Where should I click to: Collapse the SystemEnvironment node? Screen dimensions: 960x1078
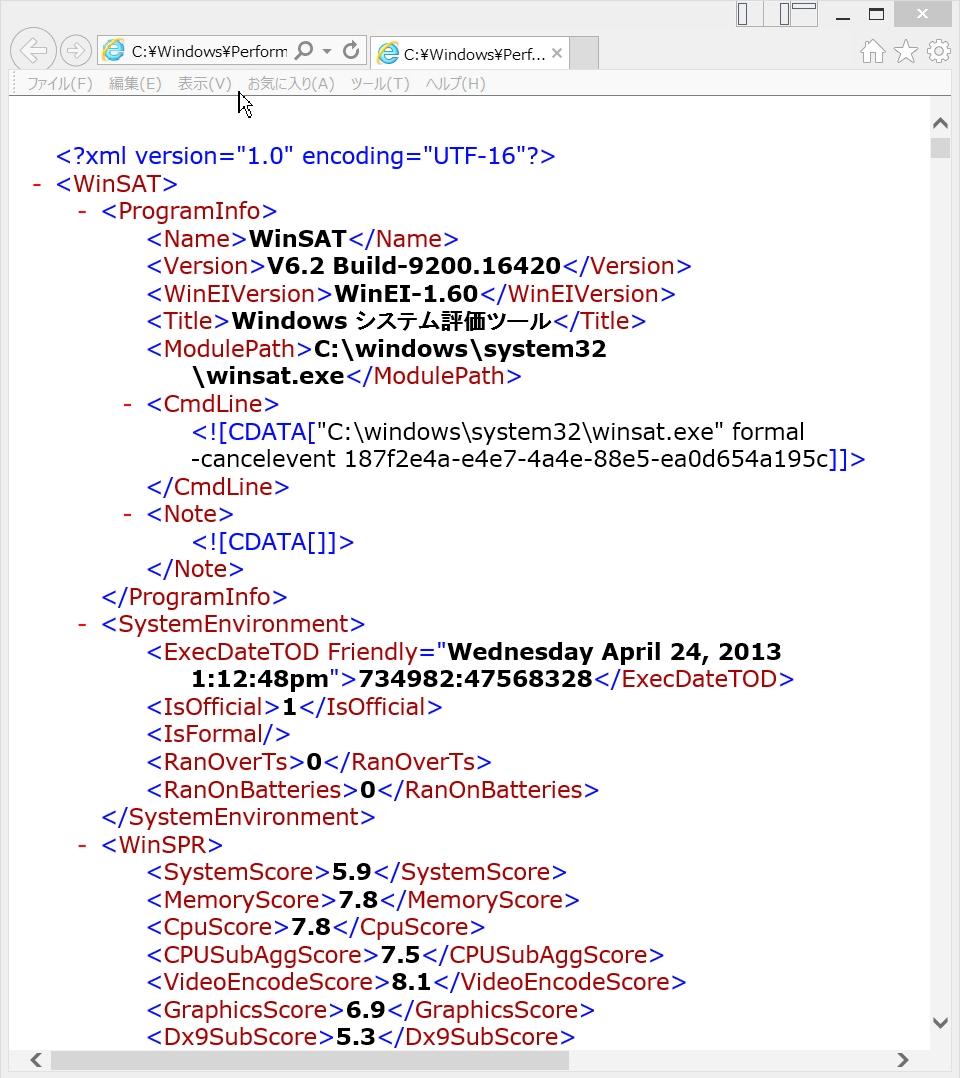[83, 624]
